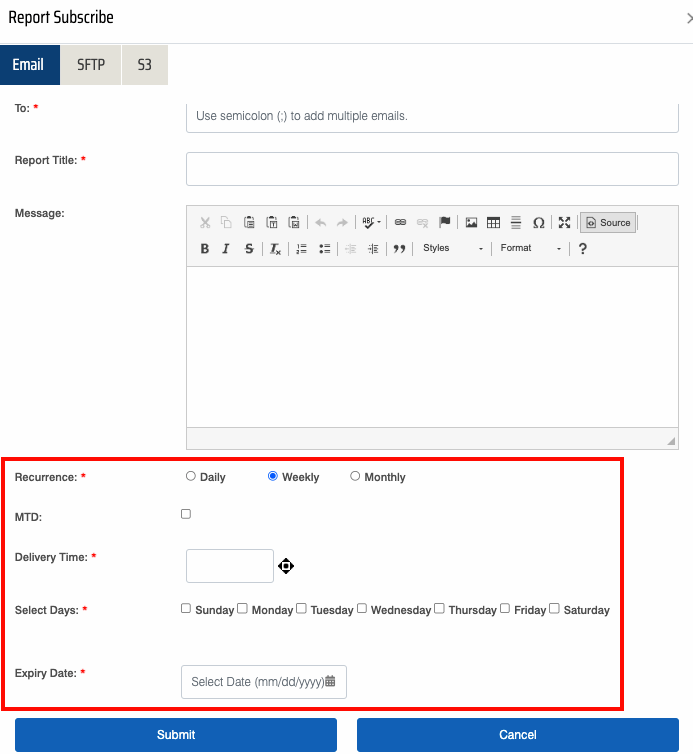
Task: Click the Cancel button
Action: pyautogui.click(x=518, y=735)
